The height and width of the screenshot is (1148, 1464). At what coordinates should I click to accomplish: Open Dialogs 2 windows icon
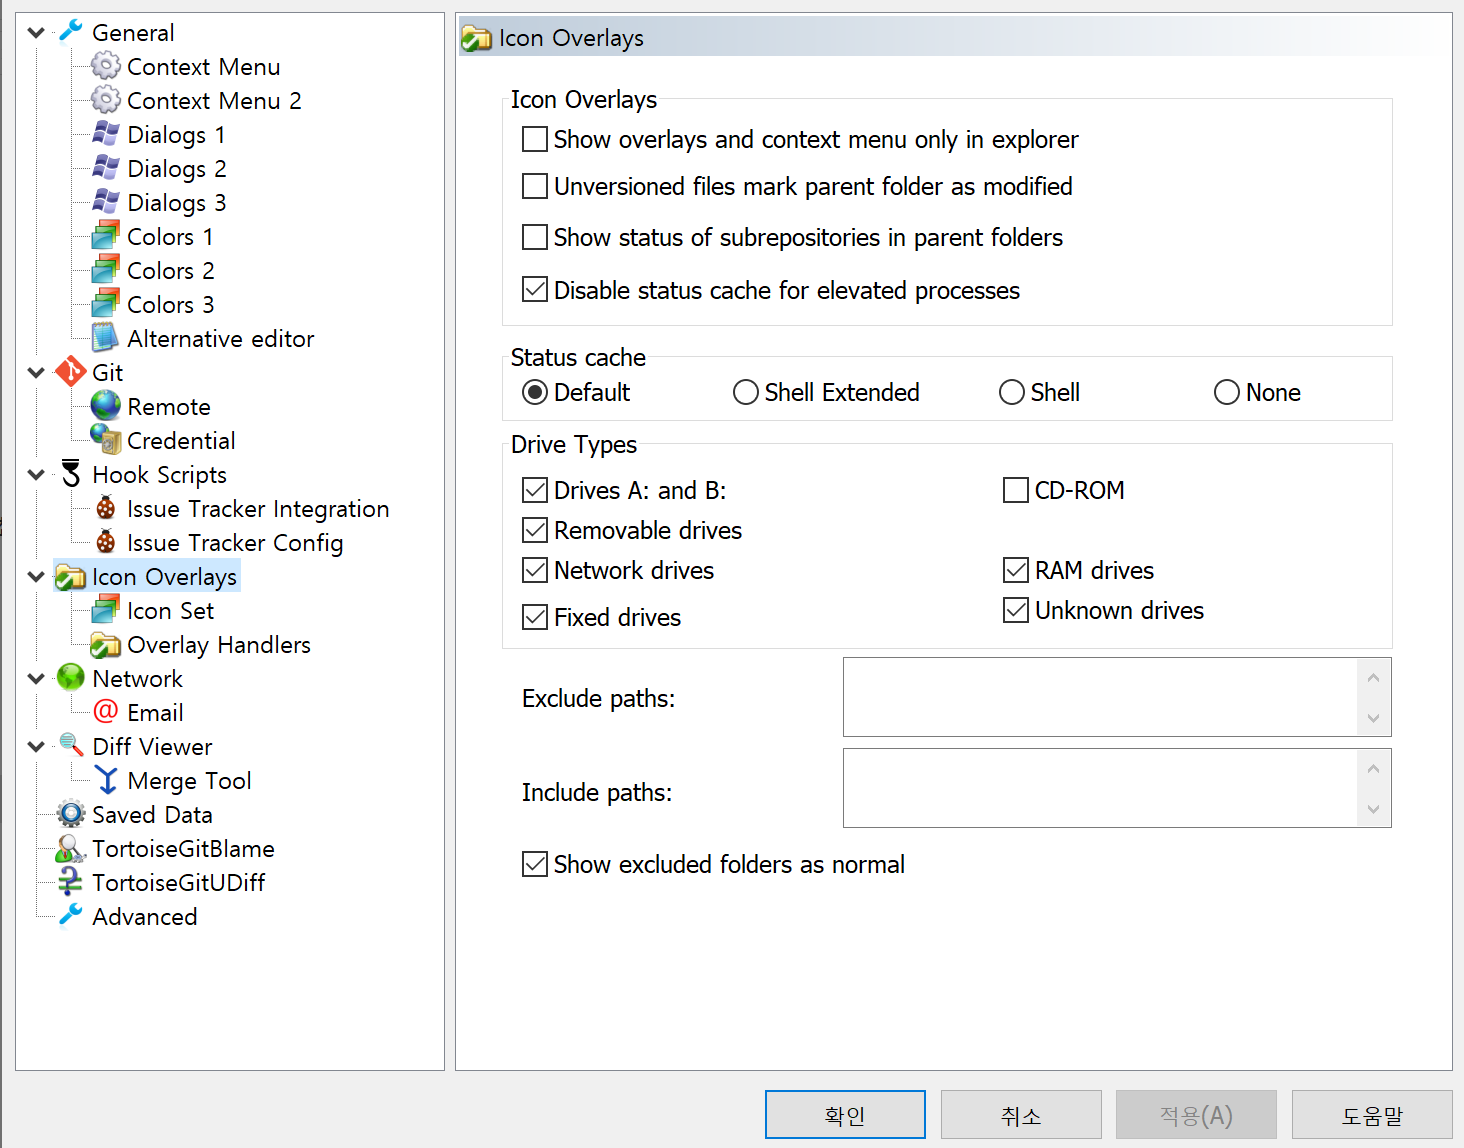point(106,168)
